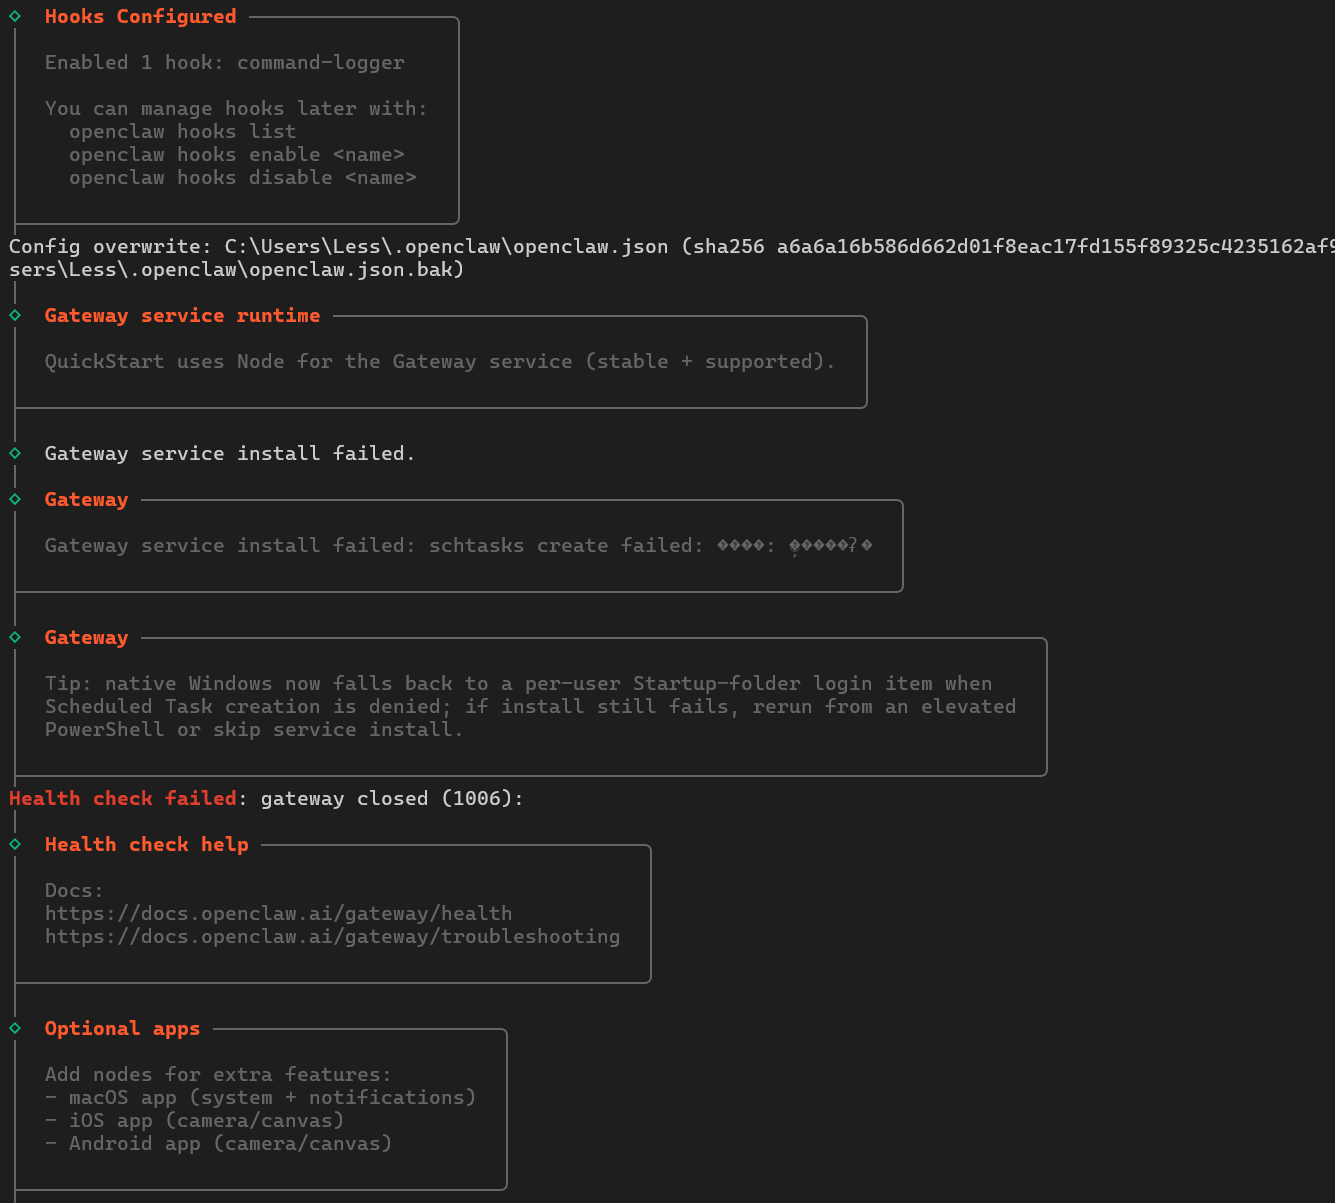Select the 'iOS app (camera/canvas)' entry
1335x1203 pixels.
[x=195, y=1120]
